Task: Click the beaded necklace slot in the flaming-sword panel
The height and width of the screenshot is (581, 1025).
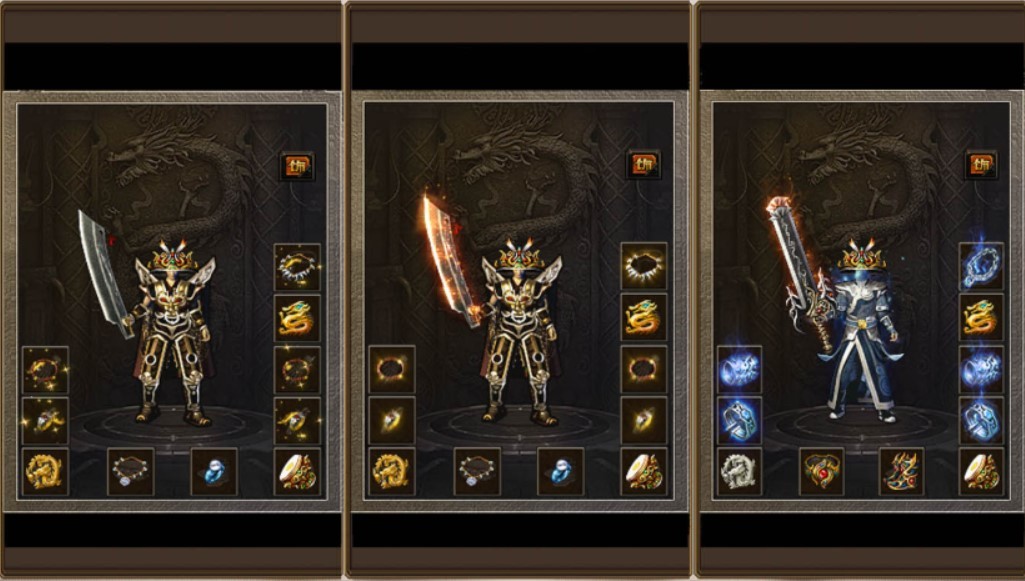Action: pyautogui.click(x=477, y=471)
